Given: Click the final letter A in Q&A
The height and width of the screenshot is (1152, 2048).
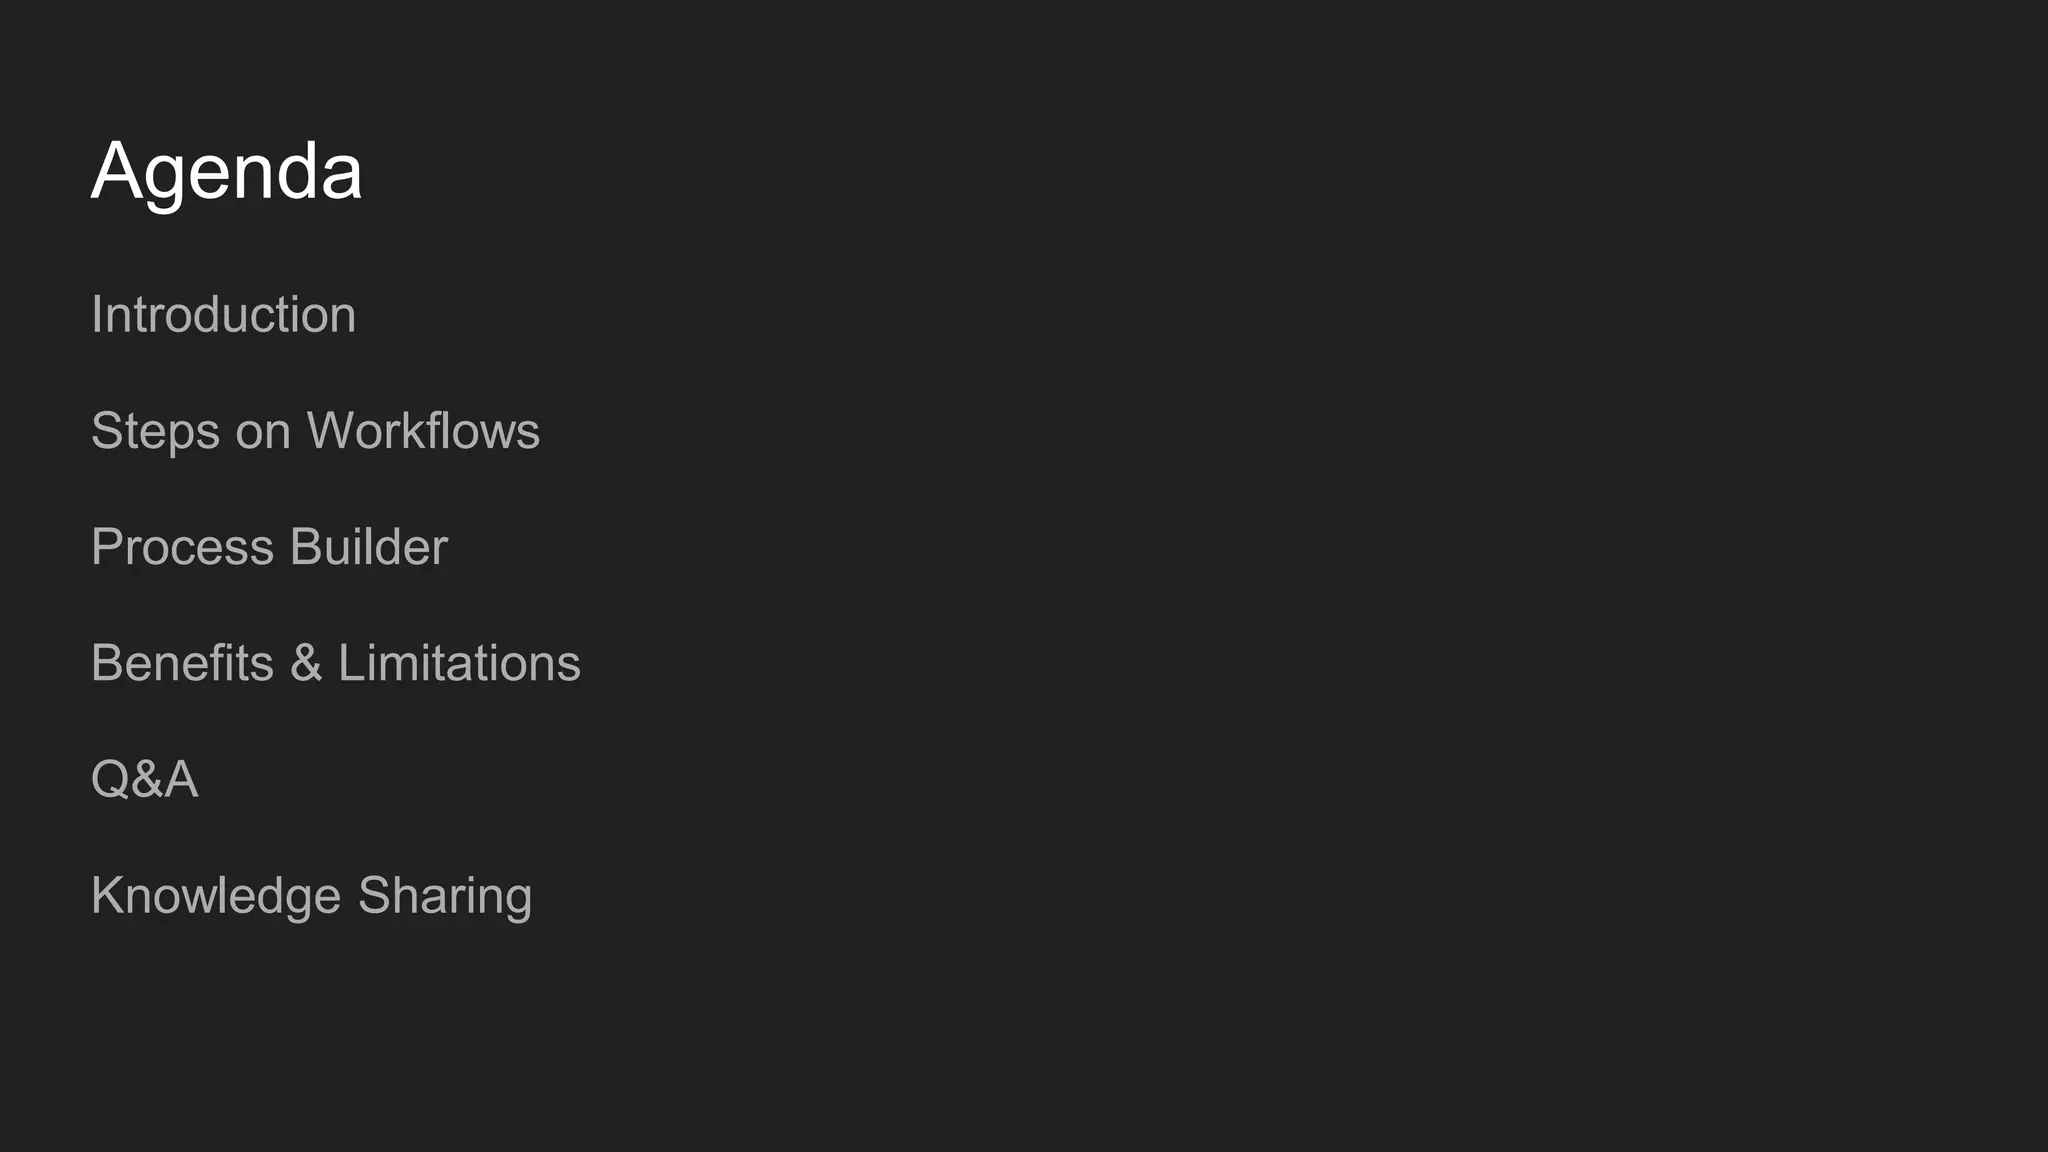Looking at the screenshot, I should tap(181, 779).
